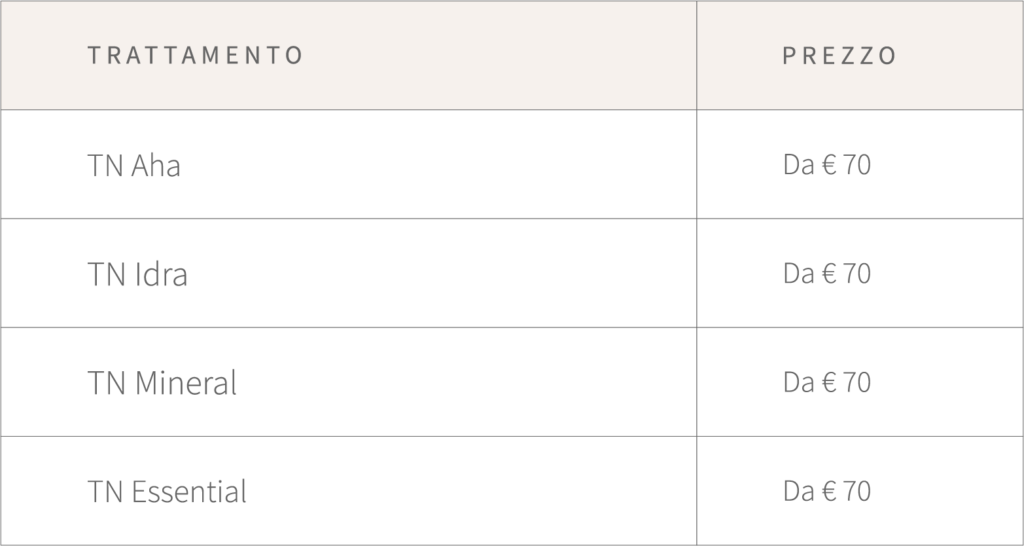Screen dimensions: 1024x546
Task: Click the price cell for TN Mineral
Action: coord(827,383)
